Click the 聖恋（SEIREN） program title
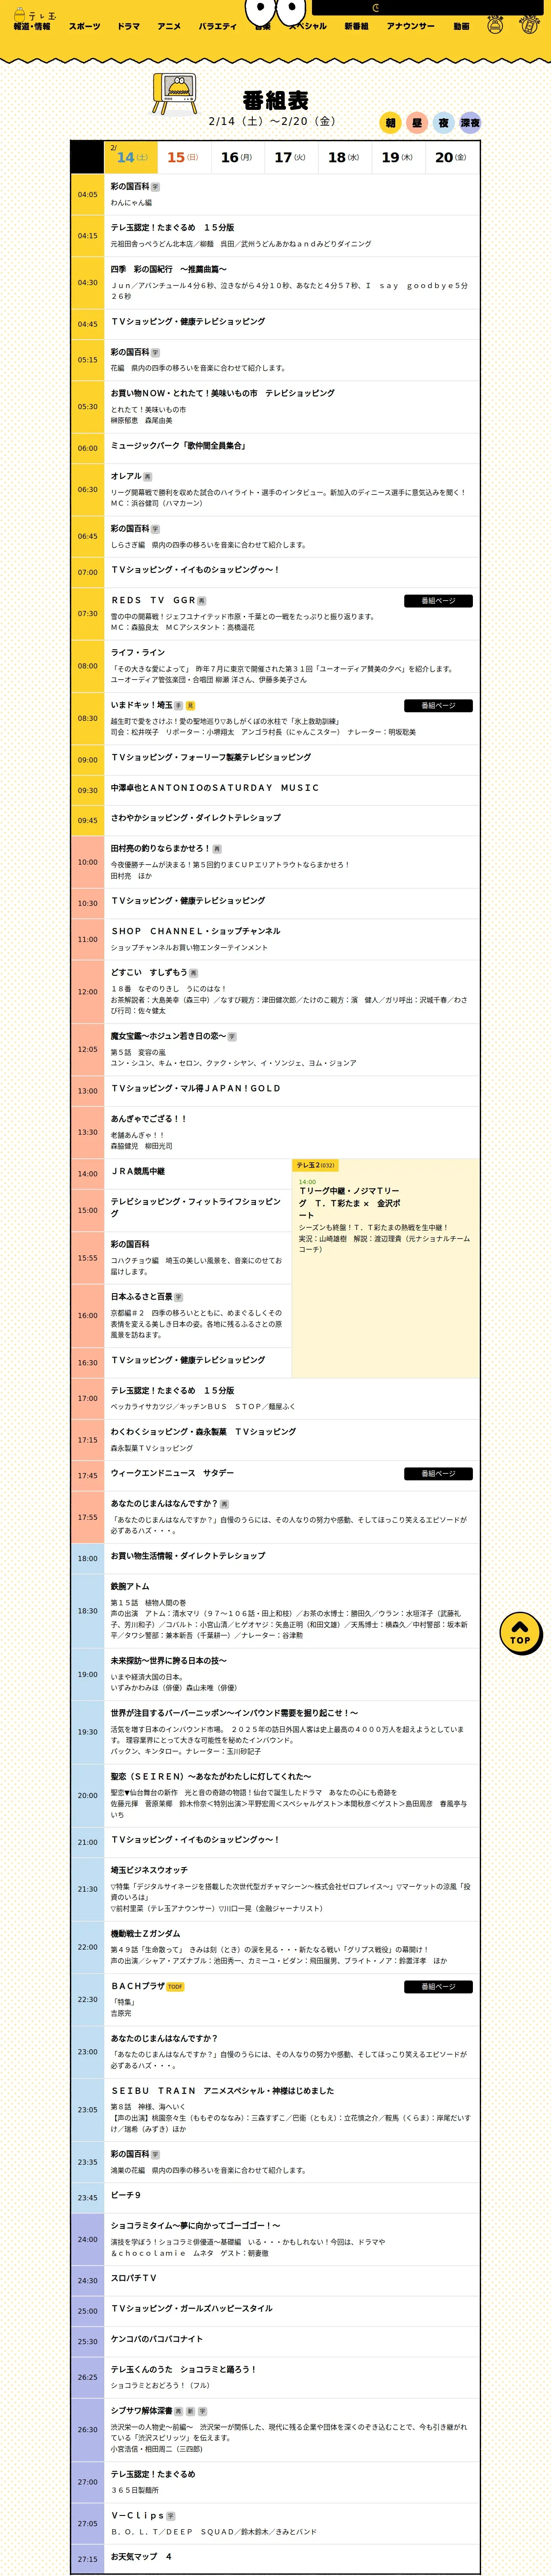 coord(211,1777)
